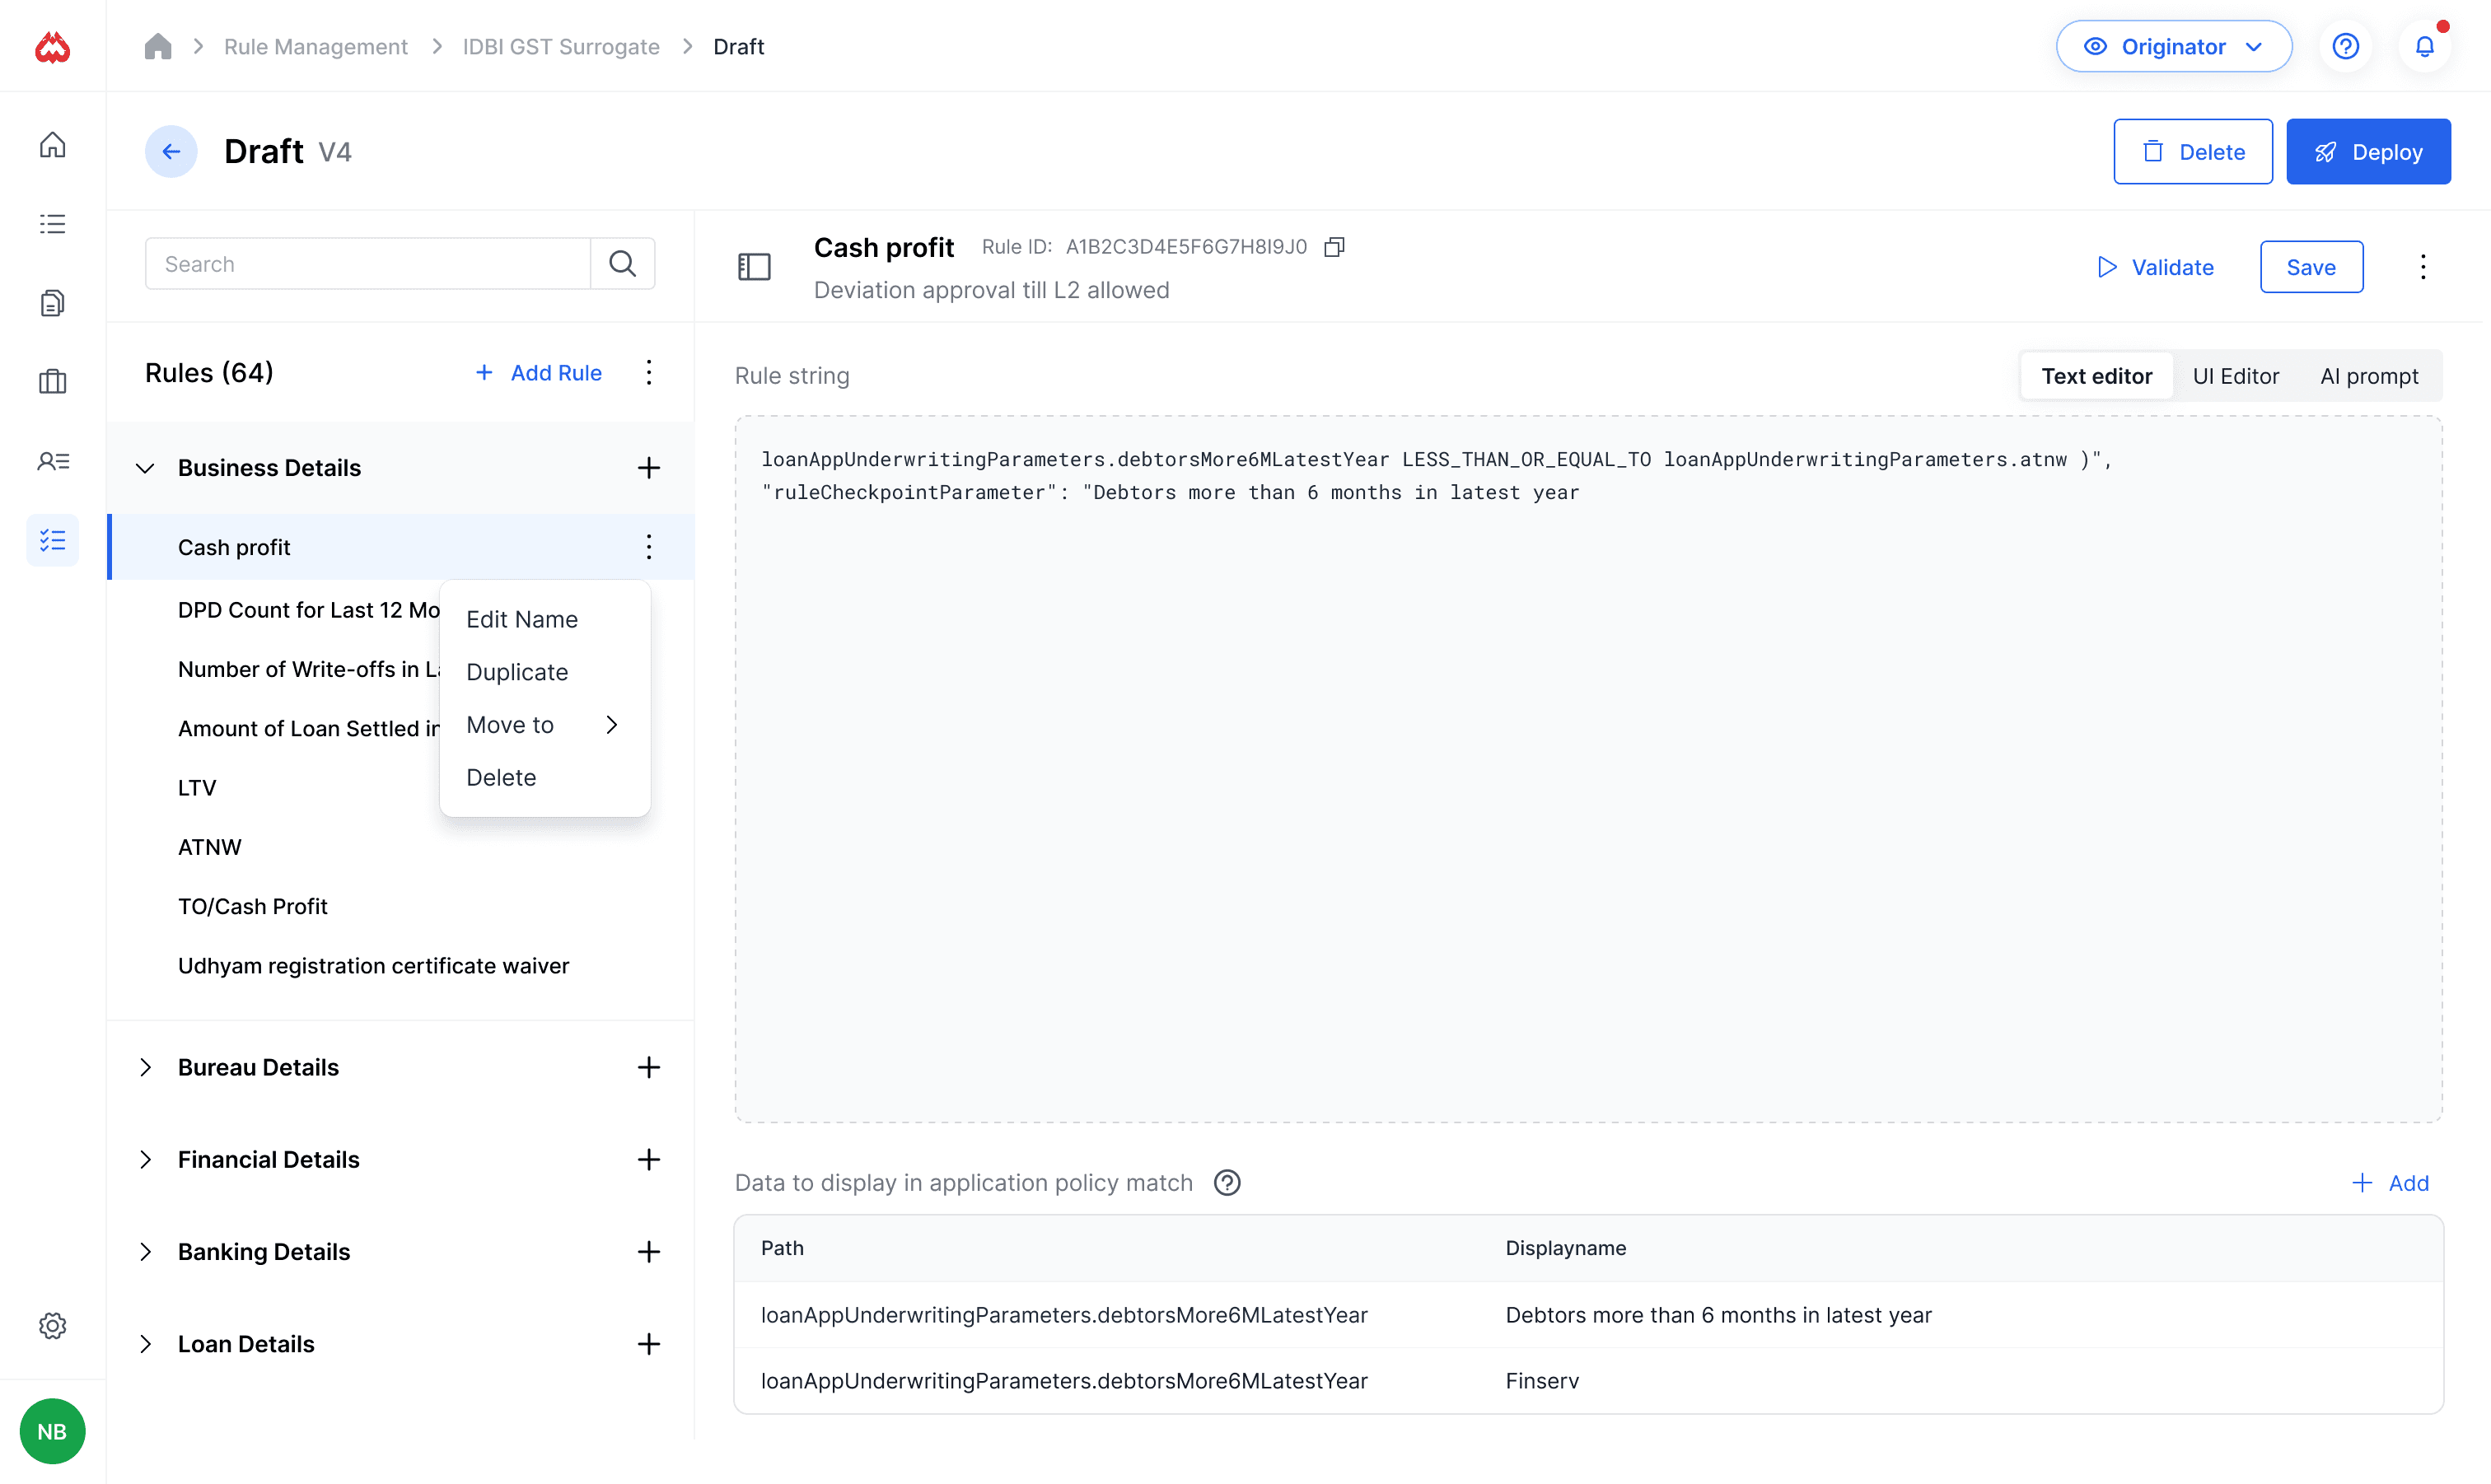
Task: Add rule to Bureau Details with plus
Action: click(x=648, y=1067)
